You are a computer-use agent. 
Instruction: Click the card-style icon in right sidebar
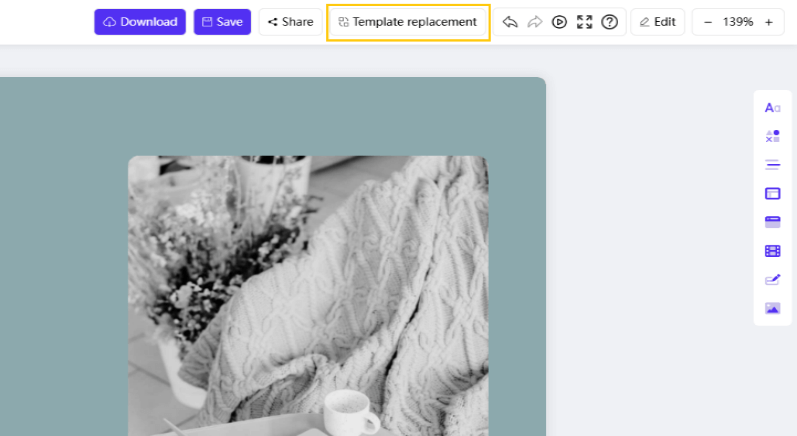pos(772,222)
